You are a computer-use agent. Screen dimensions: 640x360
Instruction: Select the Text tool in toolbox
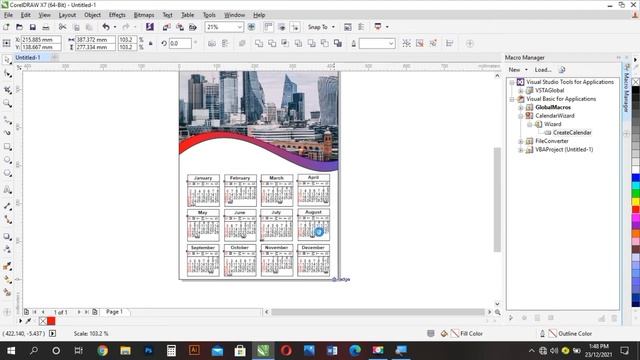click(x=7, y=190)
